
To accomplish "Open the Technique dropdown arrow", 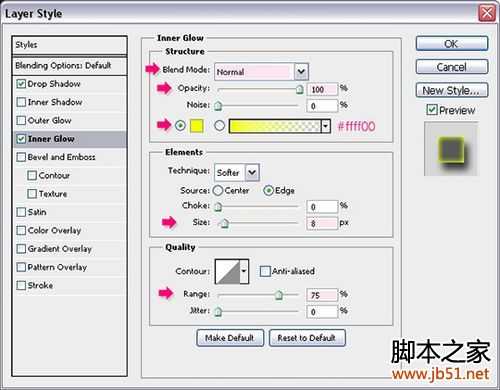I will [252, 172].
